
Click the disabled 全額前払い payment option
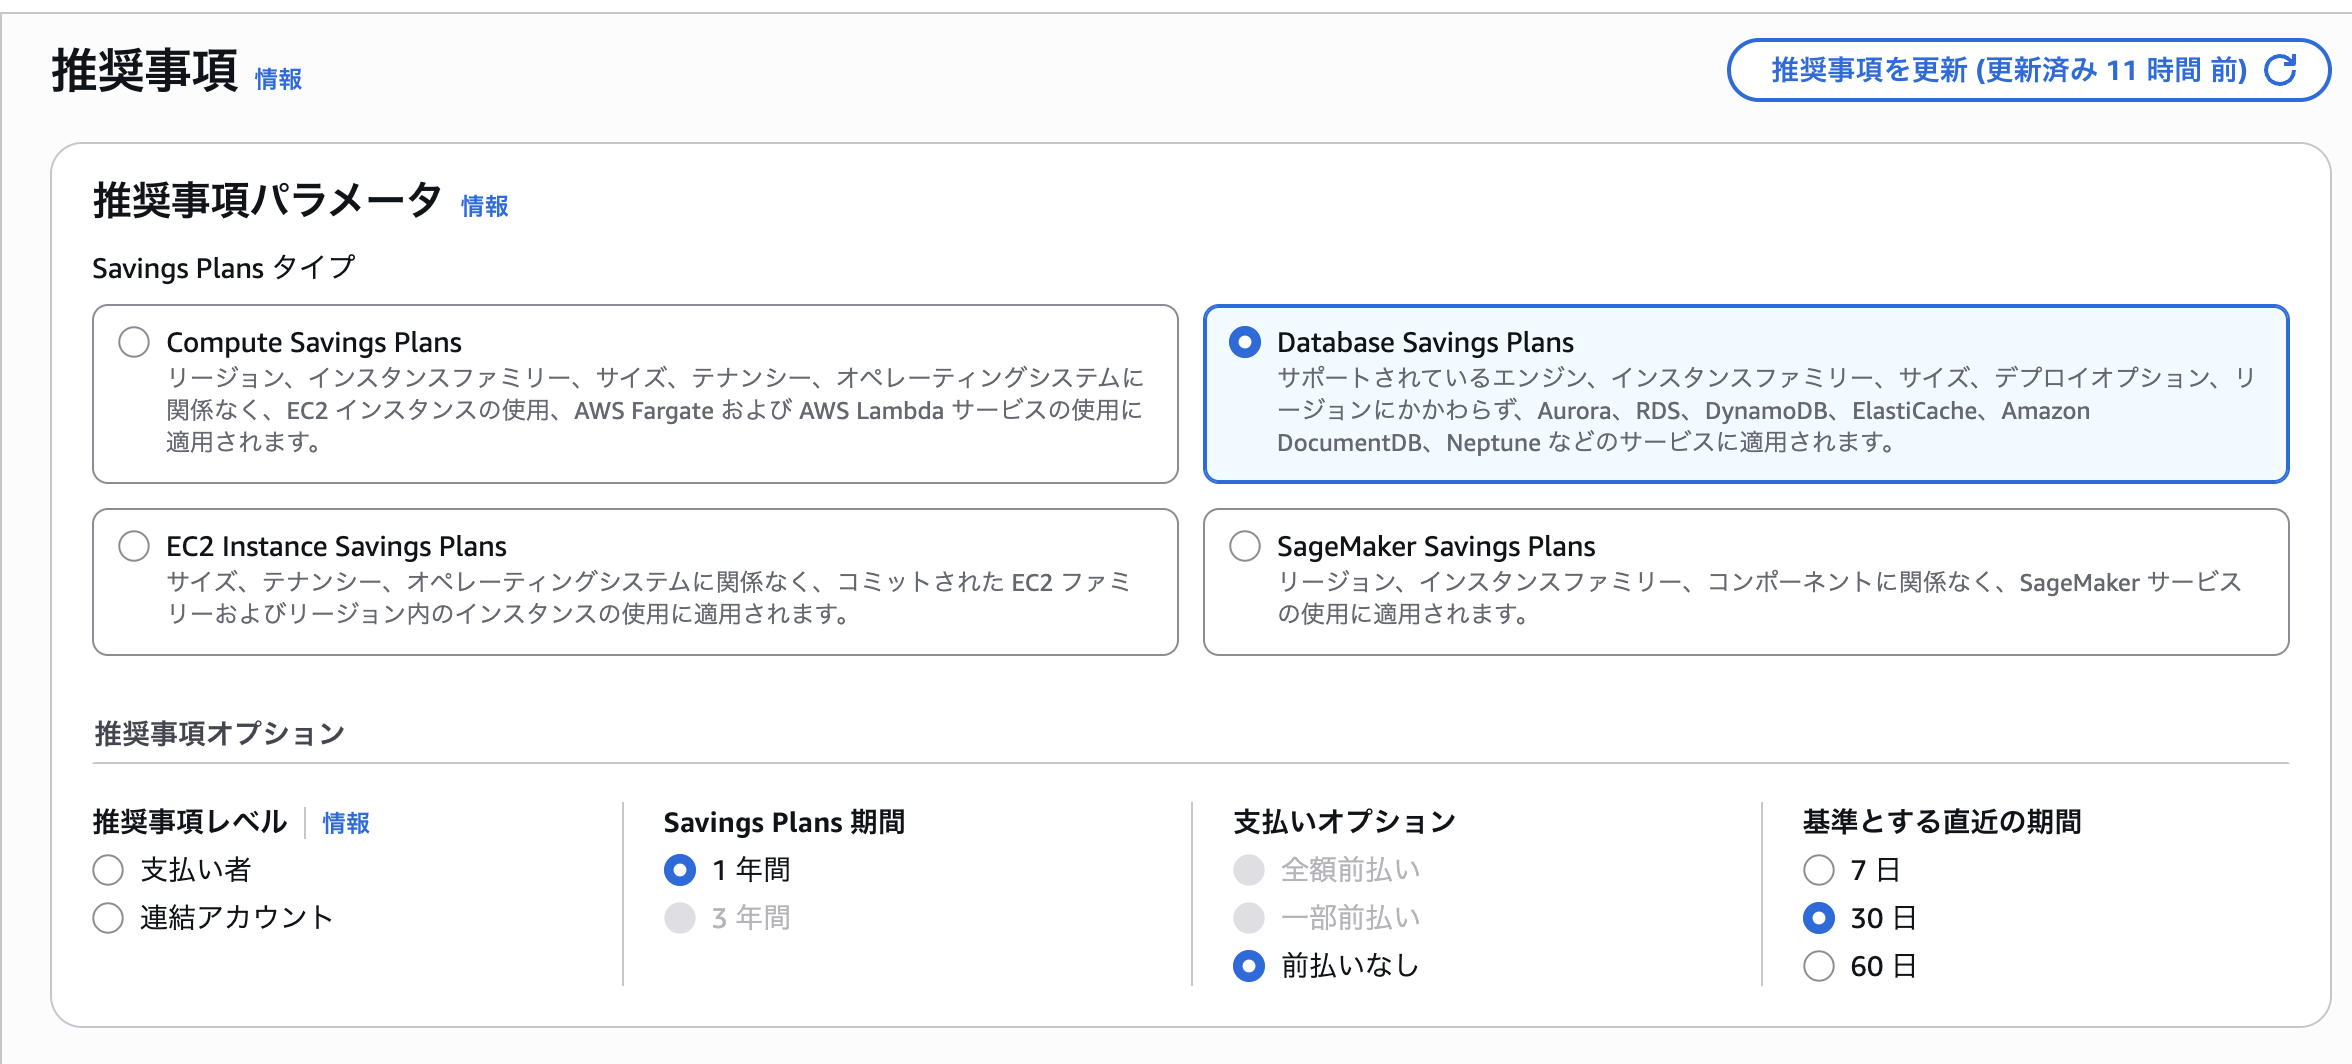(1249, 870)
